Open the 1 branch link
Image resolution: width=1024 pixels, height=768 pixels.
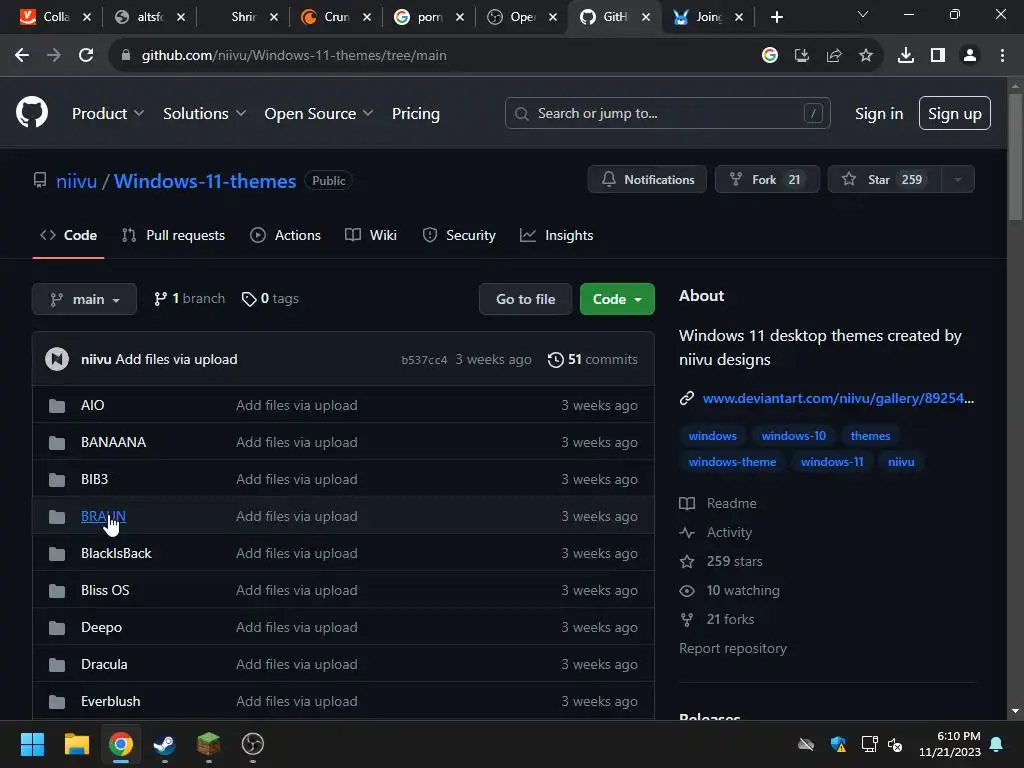[x=189, y=298]
